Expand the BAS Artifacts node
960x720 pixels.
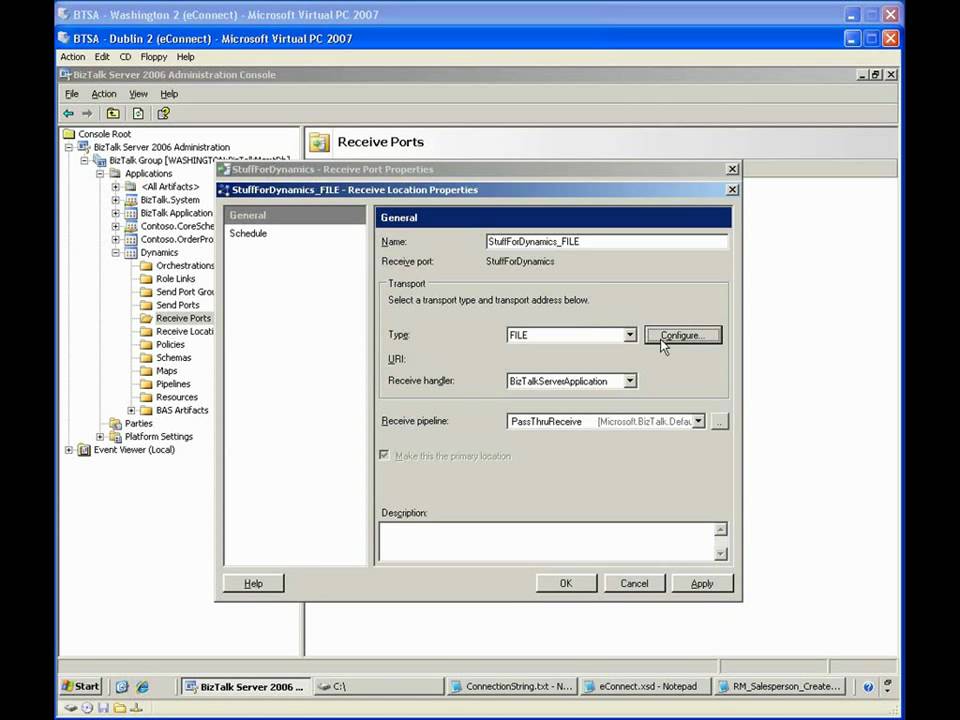coord(131,410)
